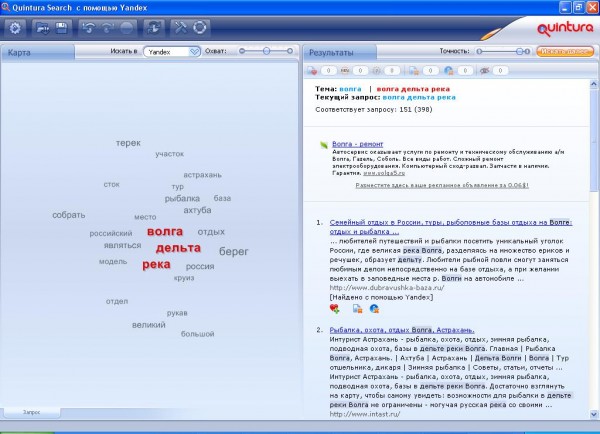Screen dimensions: 600x434
Task: Select the word астрахань in the cloud
Action: 202,175
